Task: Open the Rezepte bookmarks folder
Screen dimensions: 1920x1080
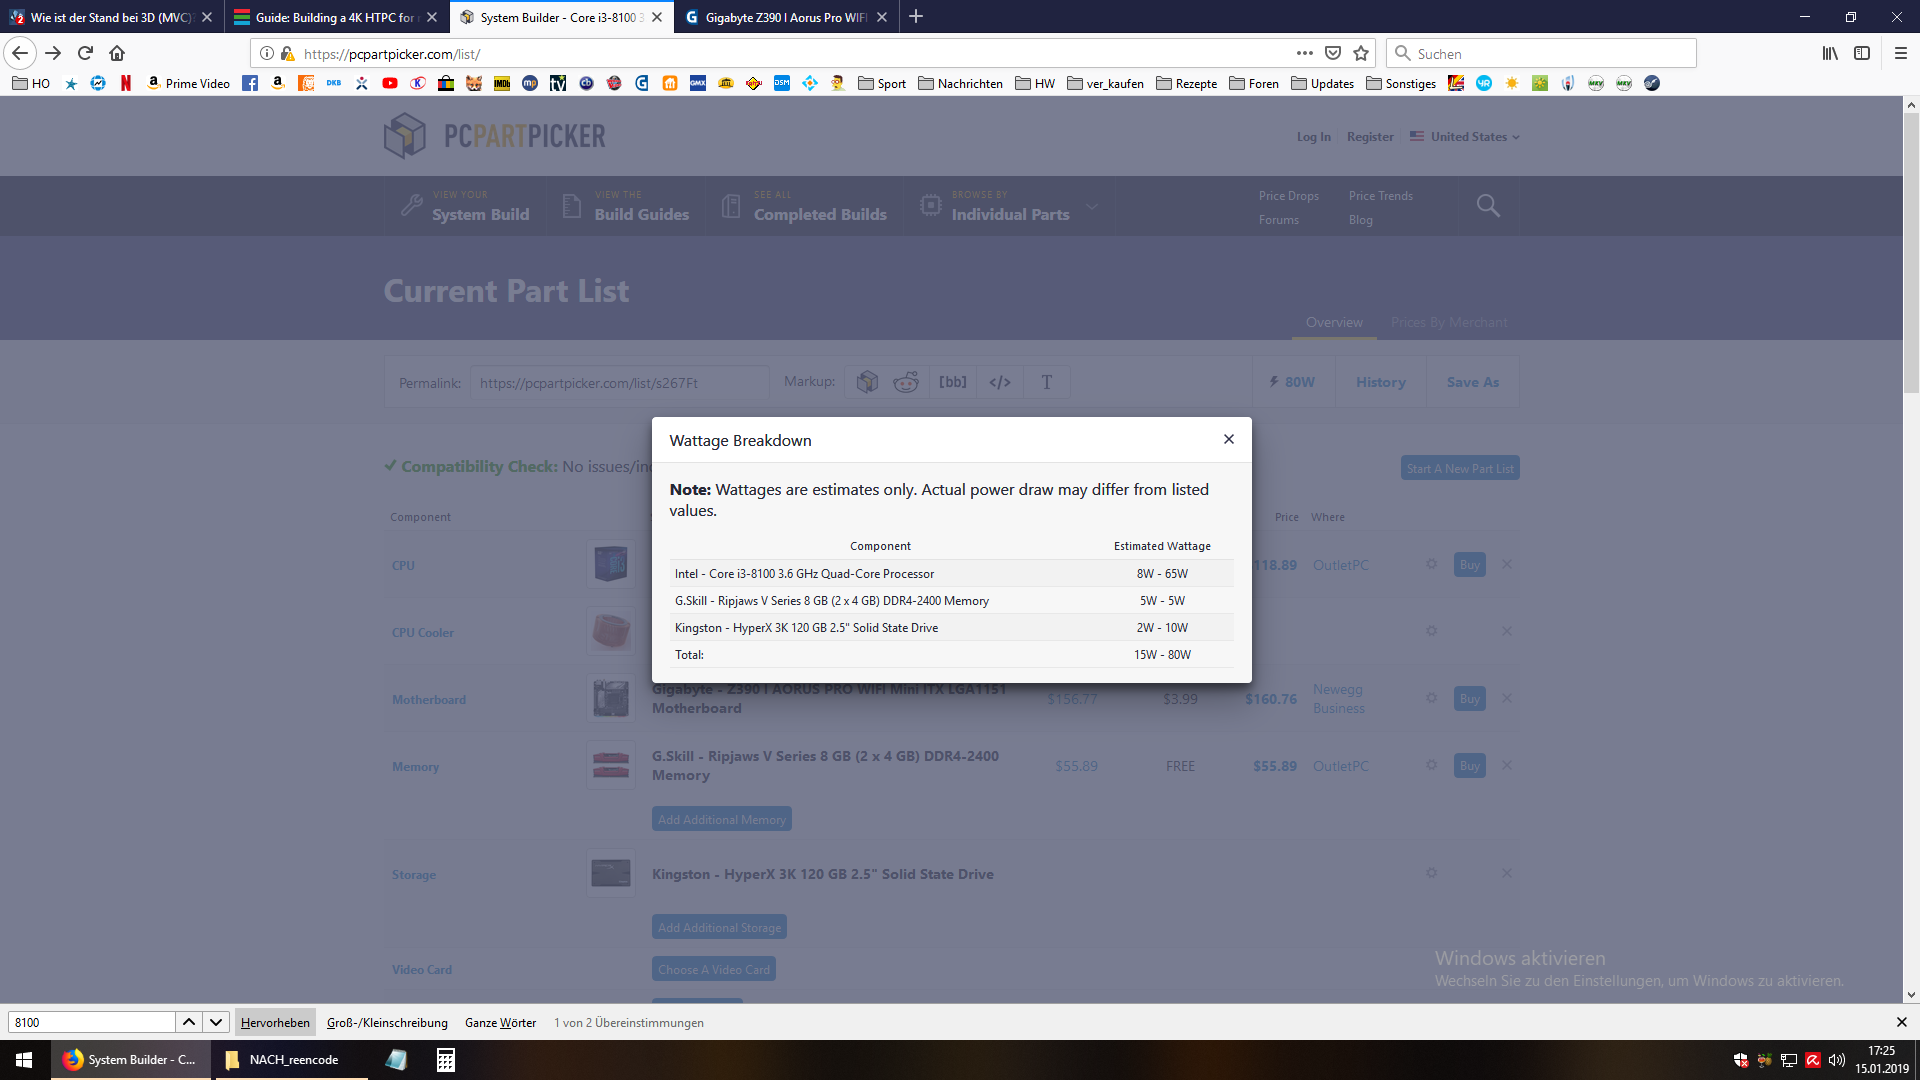Action: pos(1187,83)
